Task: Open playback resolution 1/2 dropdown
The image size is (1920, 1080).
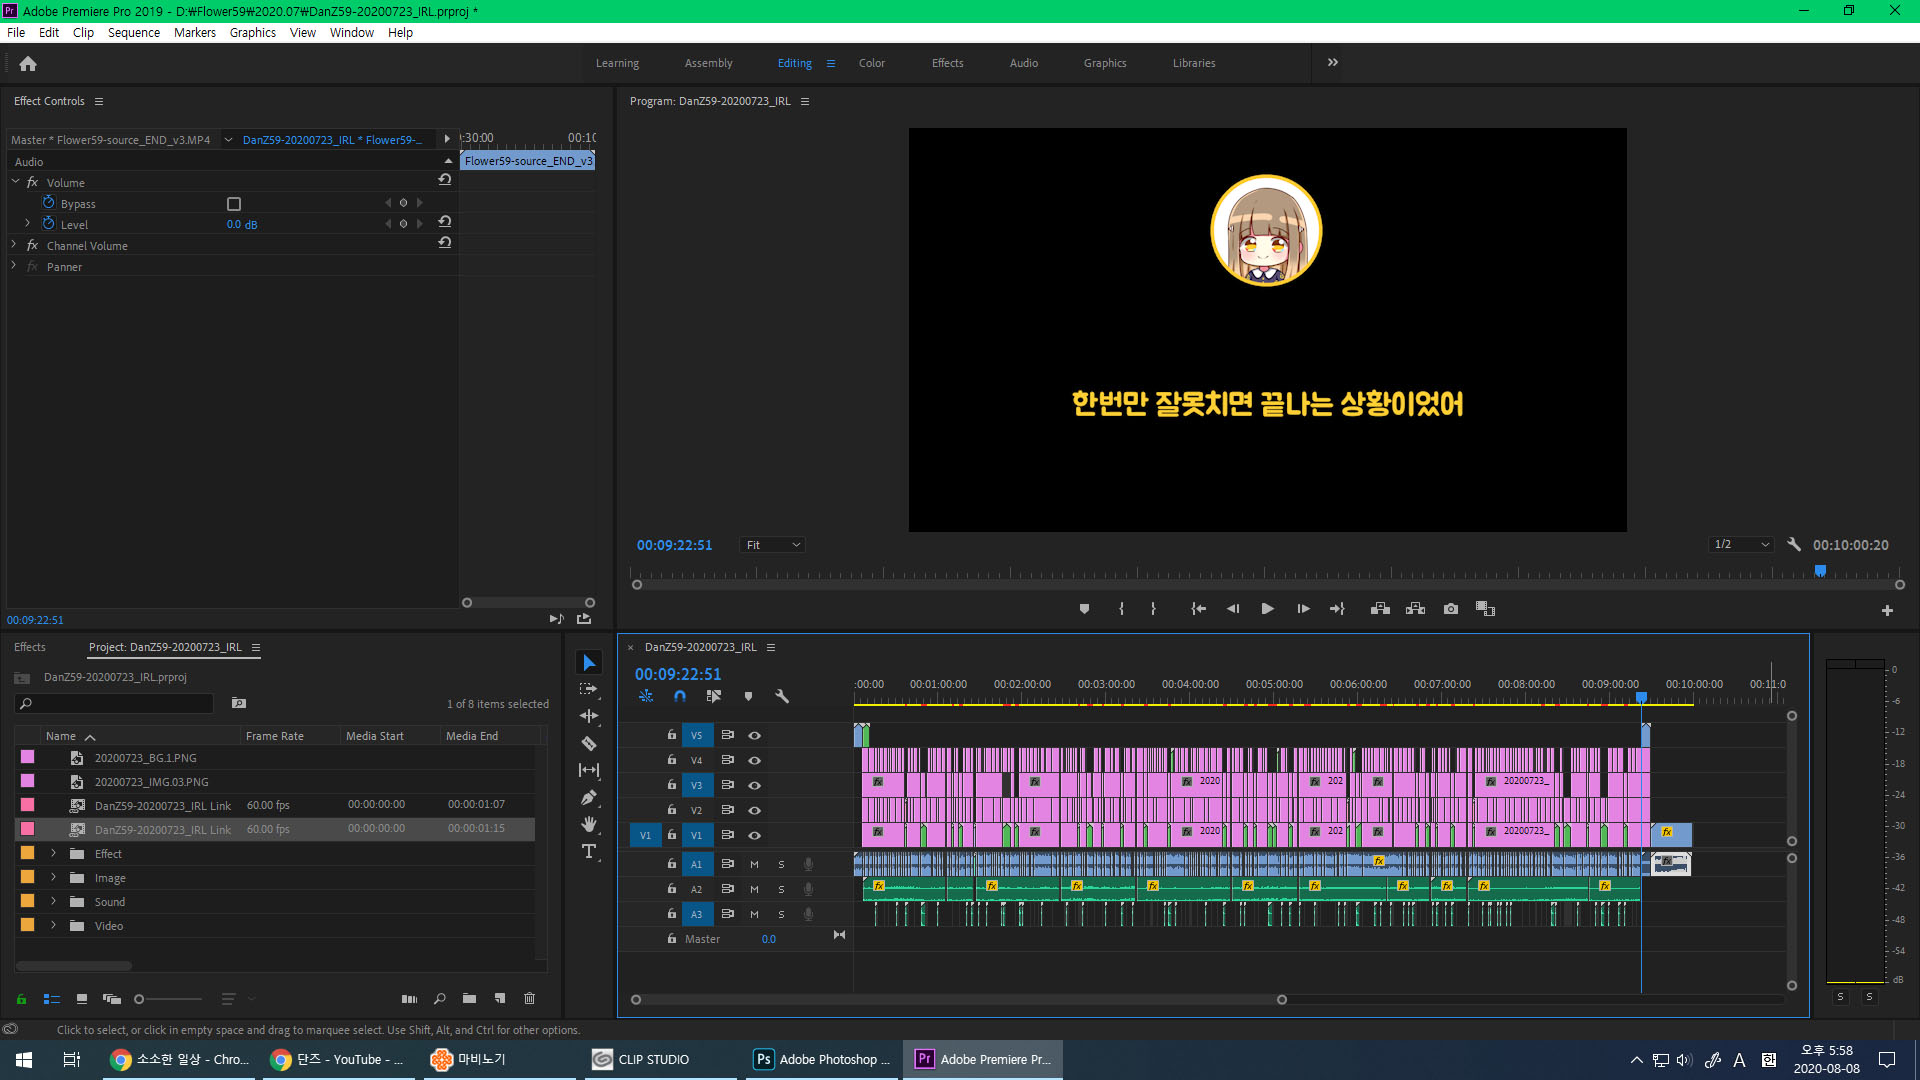Action: pos(1742,545)
